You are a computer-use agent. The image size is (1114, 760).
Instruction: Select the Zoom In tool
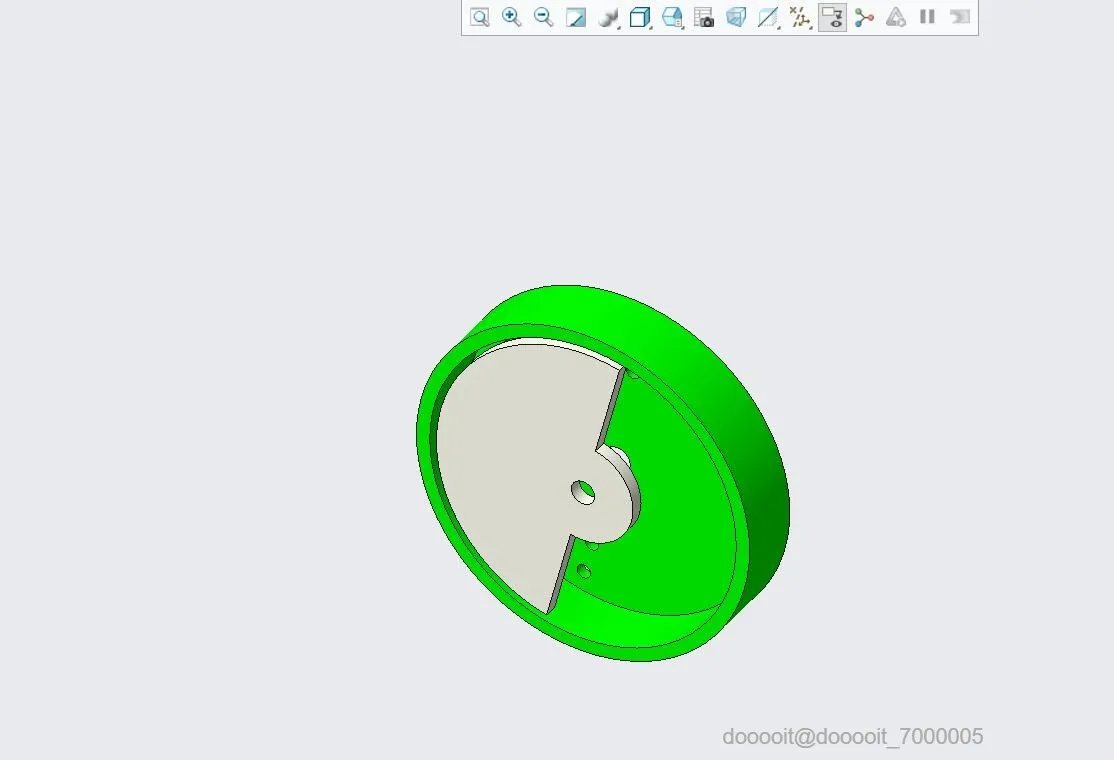[x=512, y=17]
